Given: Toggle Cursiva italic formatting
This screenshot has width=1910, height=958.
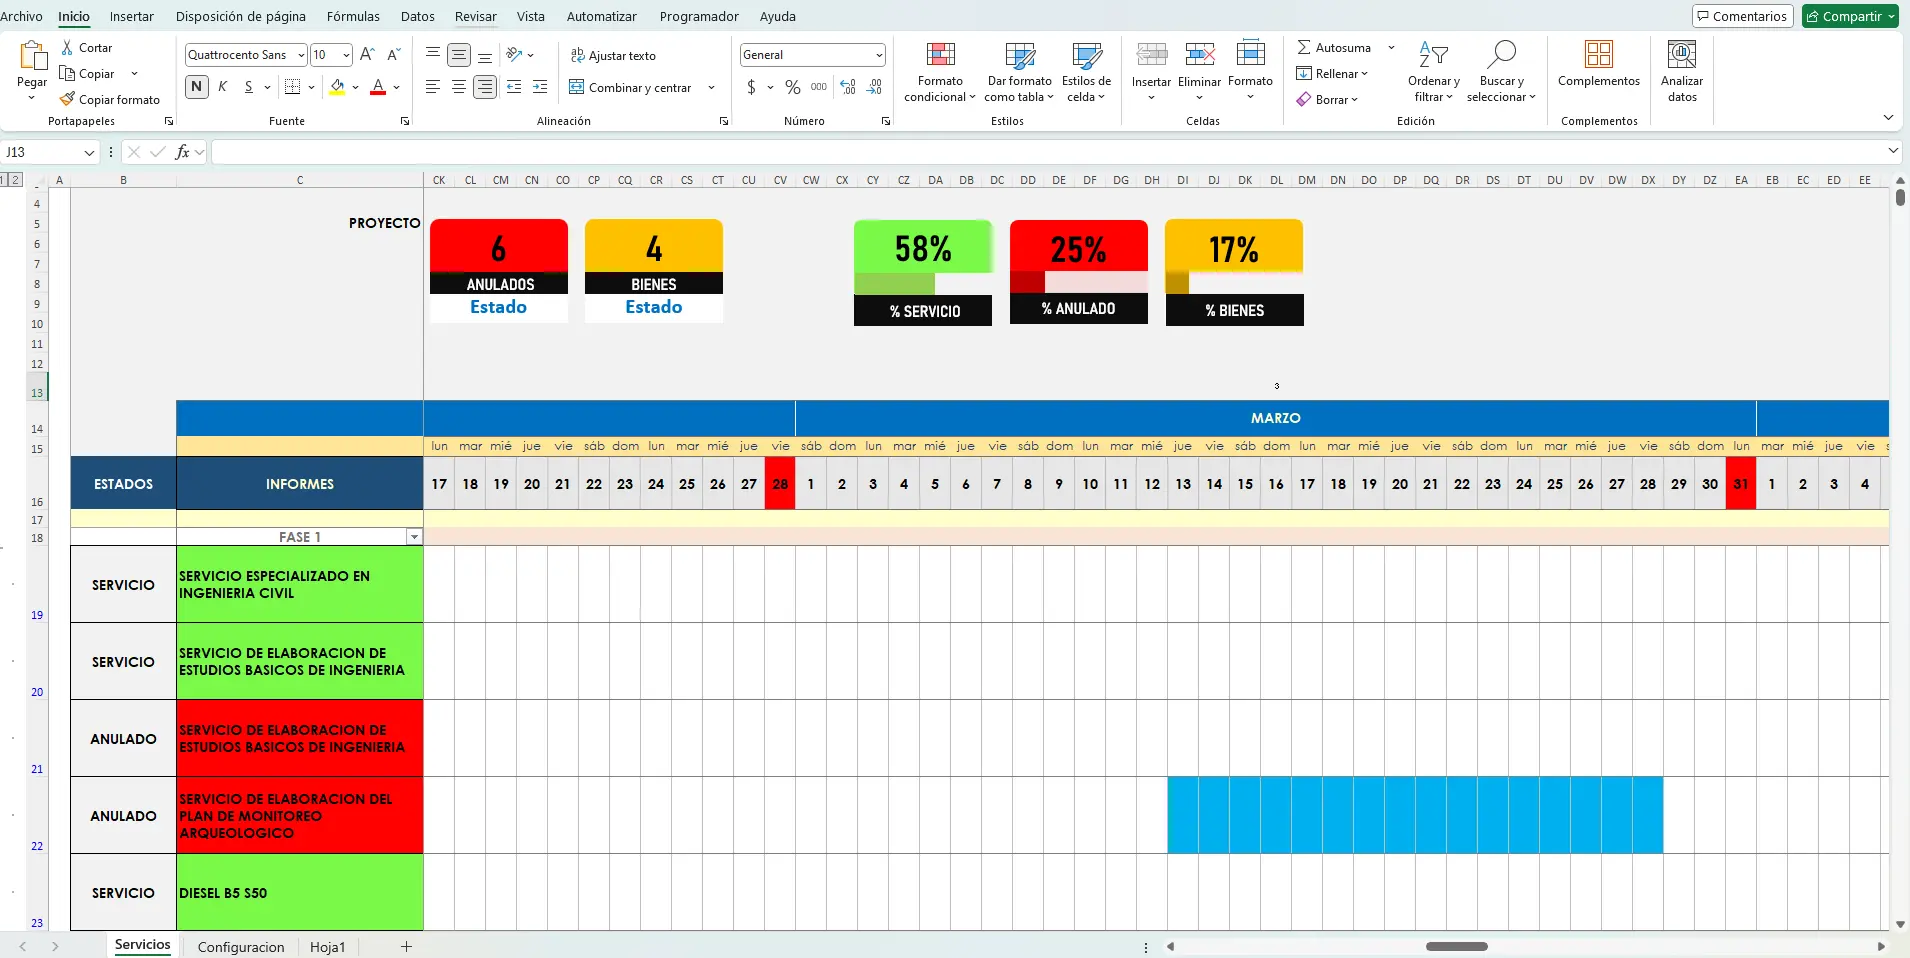Looking at the screenshot, I should point(222,87).
